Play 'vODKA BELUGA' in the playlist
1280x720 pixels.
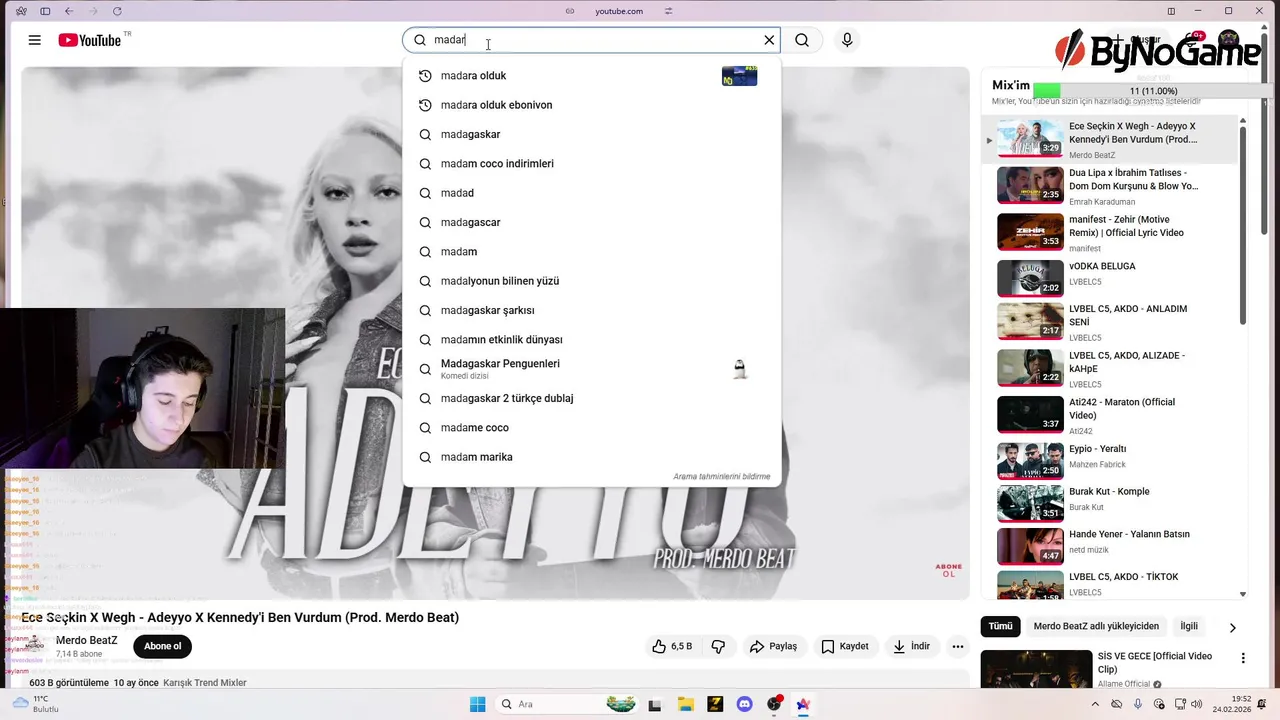(x=1108, y=279)
